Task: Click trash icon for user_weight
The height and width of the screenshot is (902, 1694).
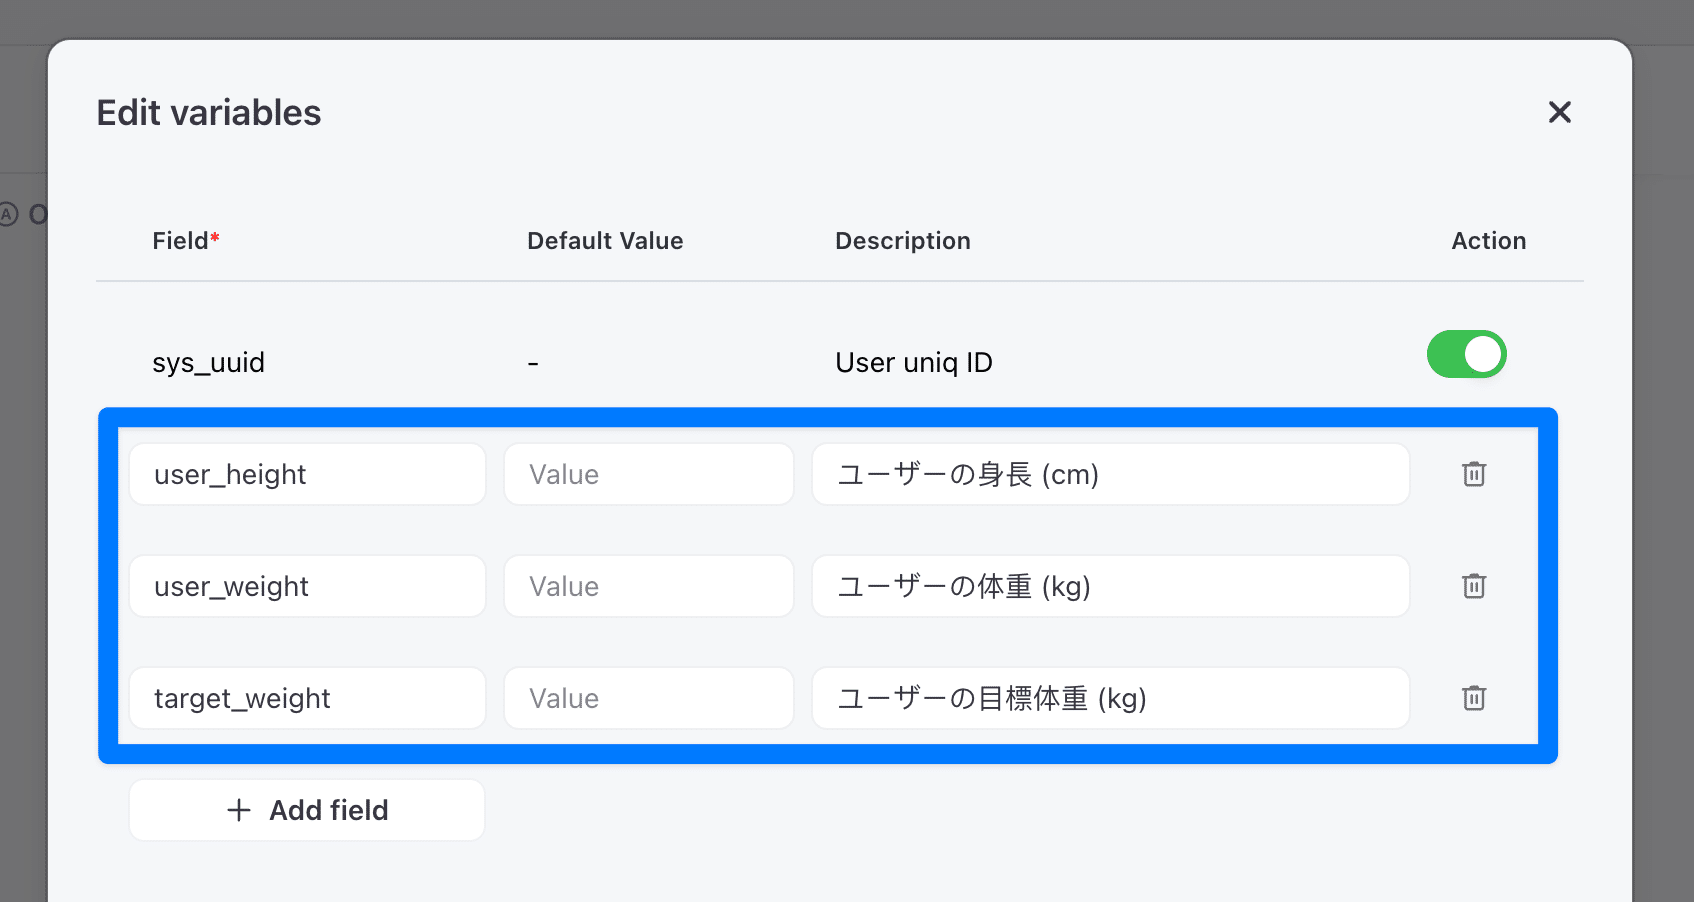Action: pos(1473,586)
